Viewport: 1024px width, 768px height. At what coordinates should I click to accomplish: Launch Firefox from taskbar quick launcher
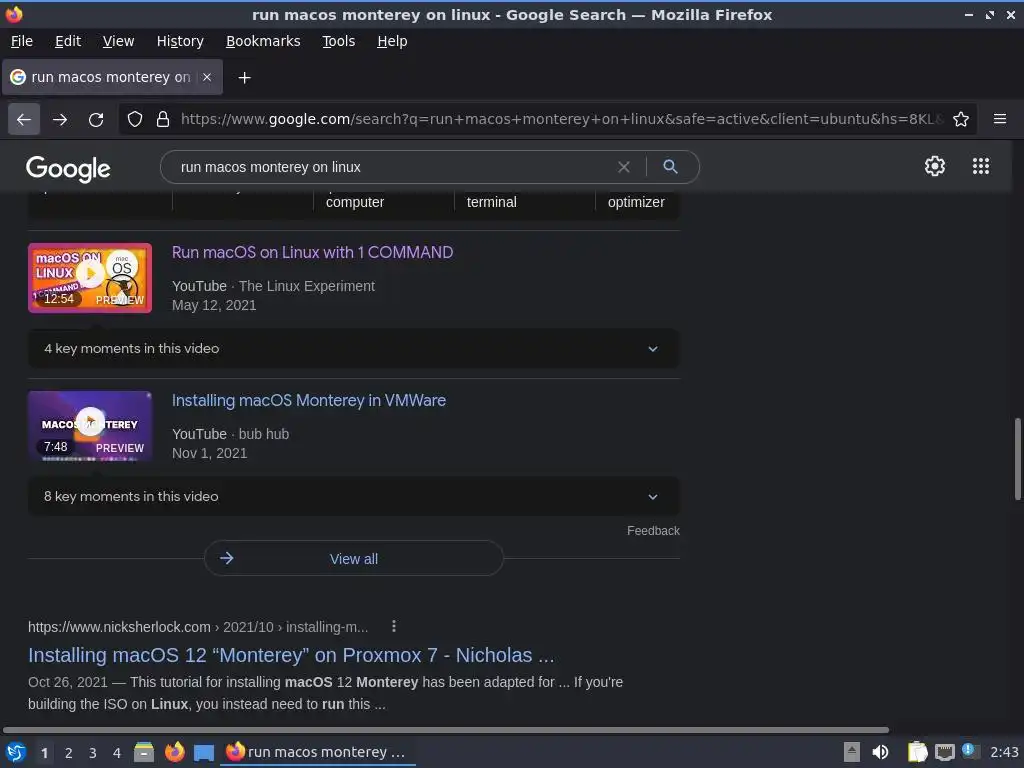174,752
